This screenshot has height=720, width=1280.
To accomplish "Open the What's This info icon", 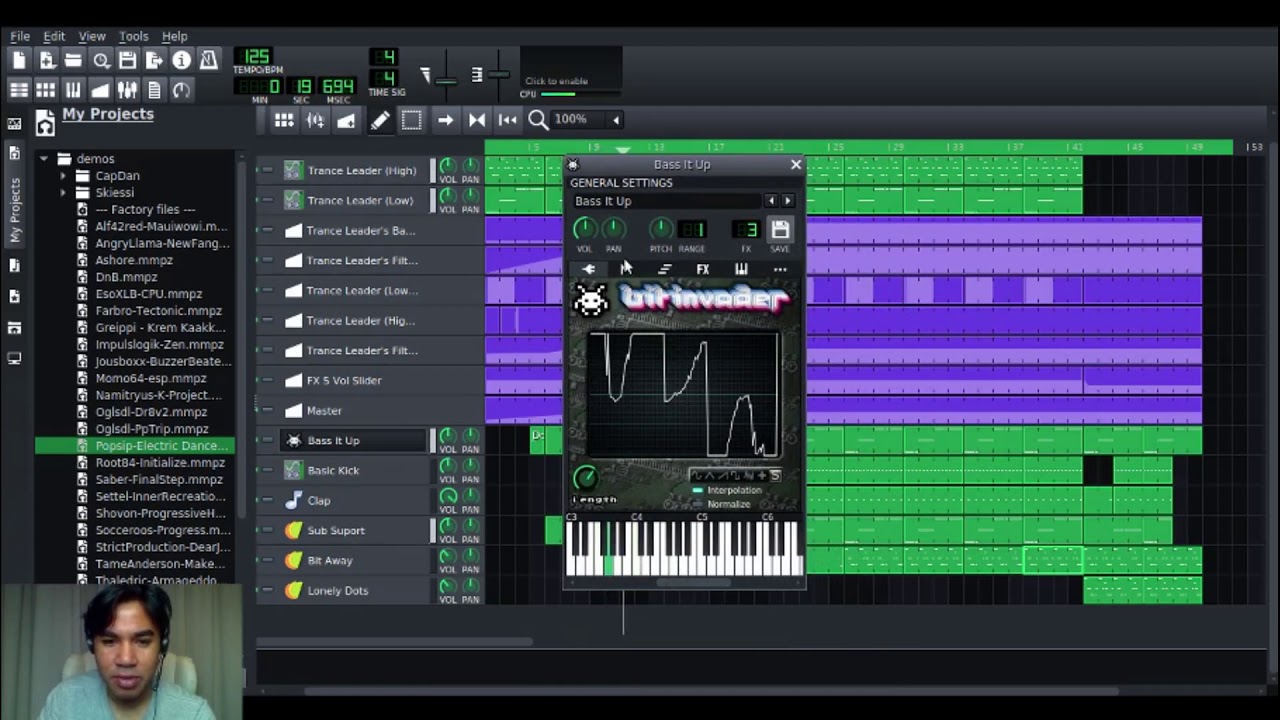I will click(x=181, y=61).
